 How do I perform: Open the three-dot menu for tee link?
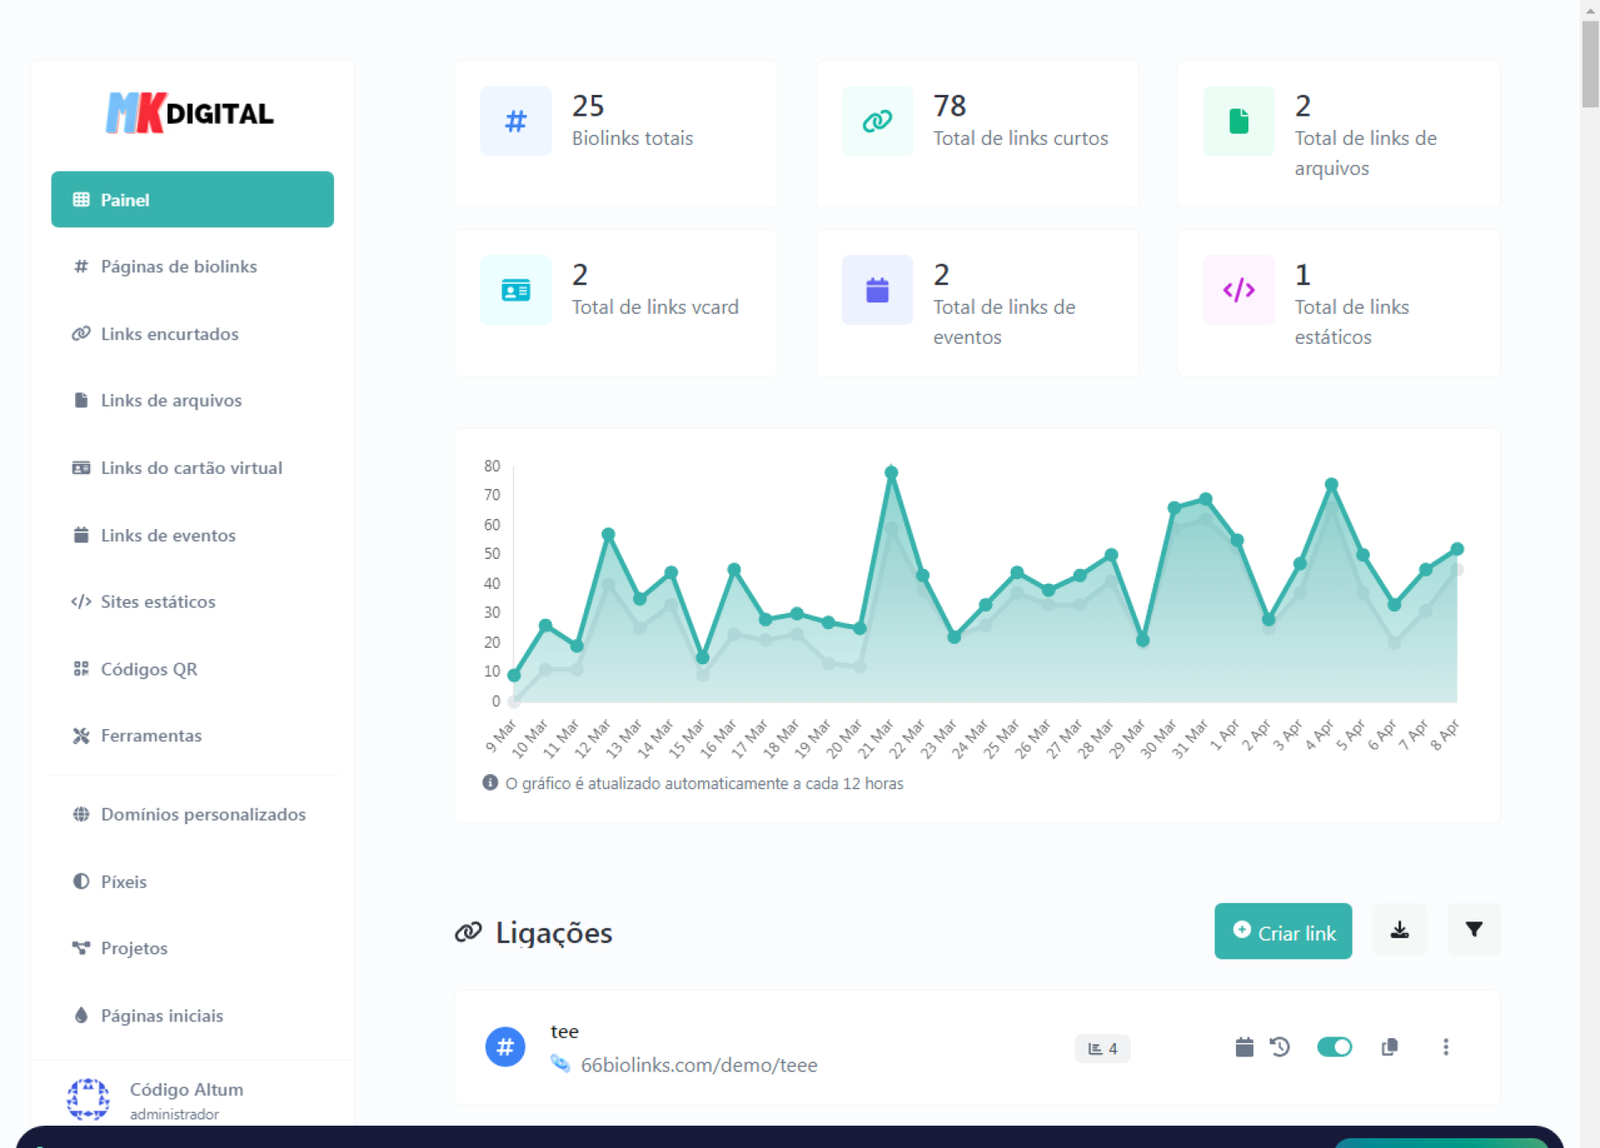pos(1445,1047)
